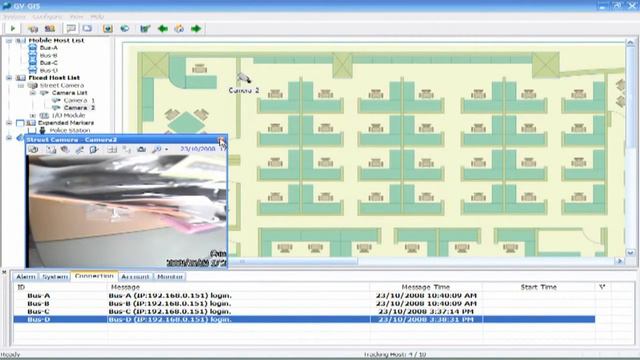Click the speech-bubble message icon in main toolbar
Screen dimensions: 640x360
(71, 29)
